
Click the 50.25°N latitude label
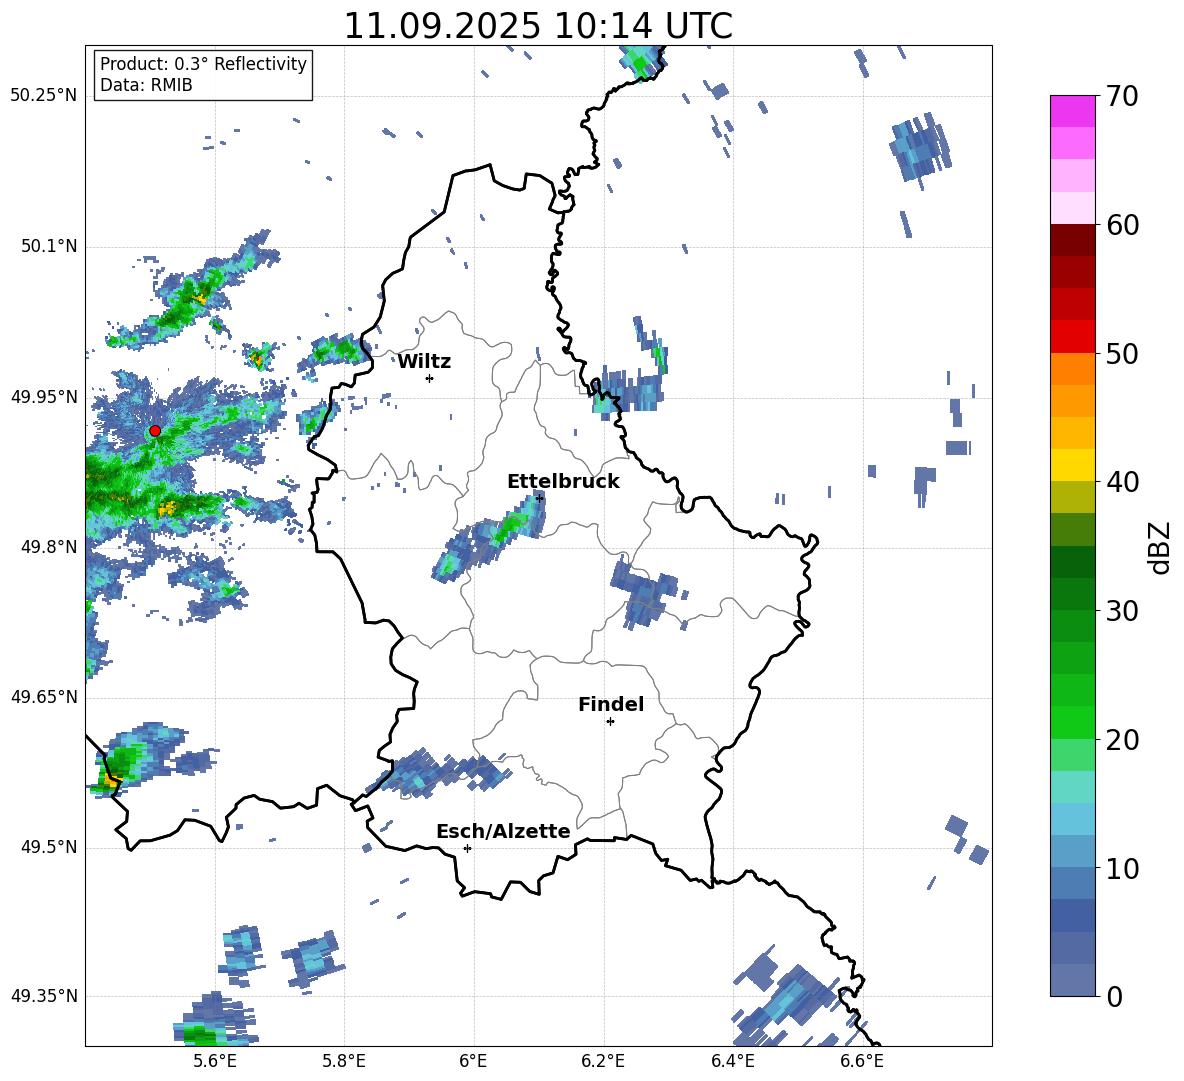(x=44, y=96)
